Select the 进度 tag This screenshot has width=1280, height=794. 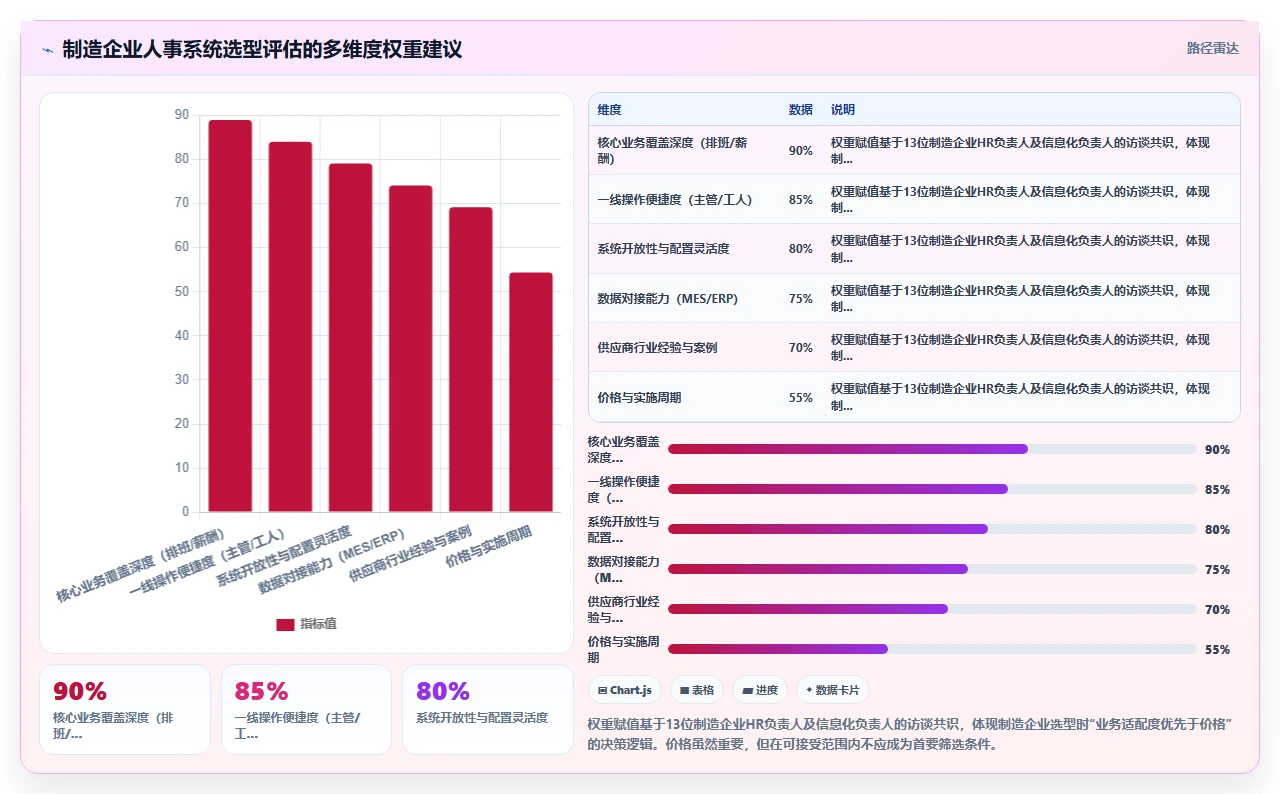760,690
